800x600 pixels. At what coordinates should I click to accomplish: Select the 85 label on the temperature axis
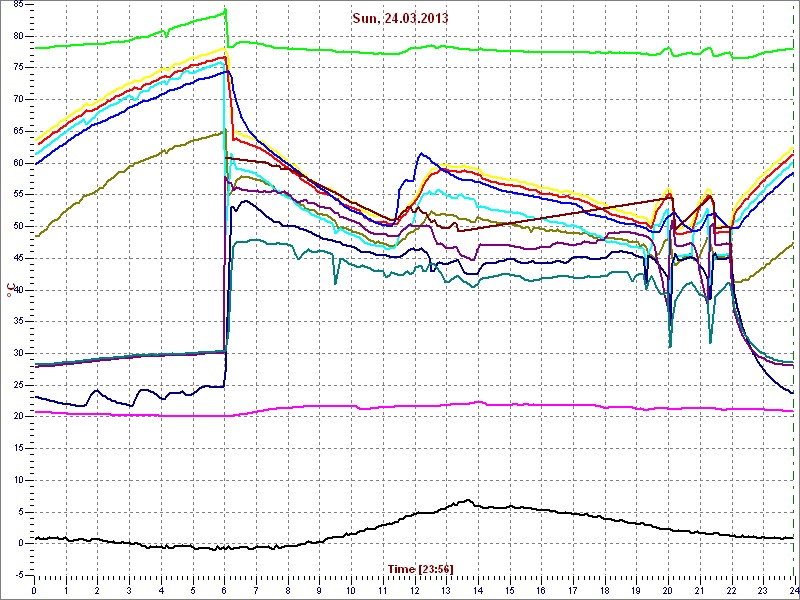(18, 5)
